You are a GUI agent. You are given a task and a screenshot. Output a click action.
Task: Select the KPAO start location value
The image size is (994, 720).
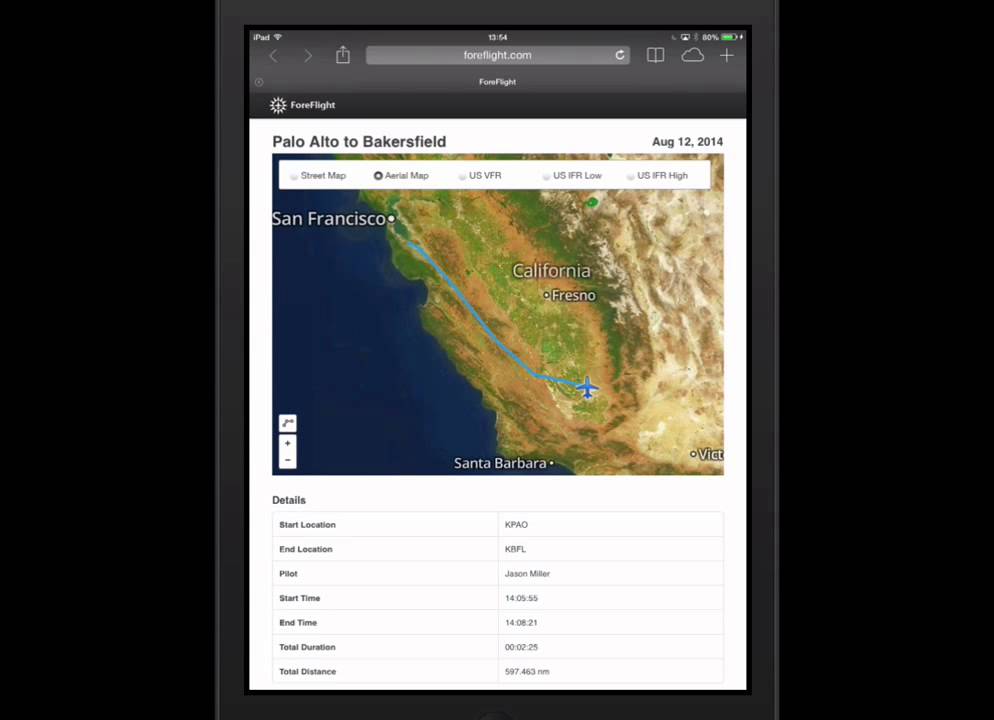[x=516, y=525]
